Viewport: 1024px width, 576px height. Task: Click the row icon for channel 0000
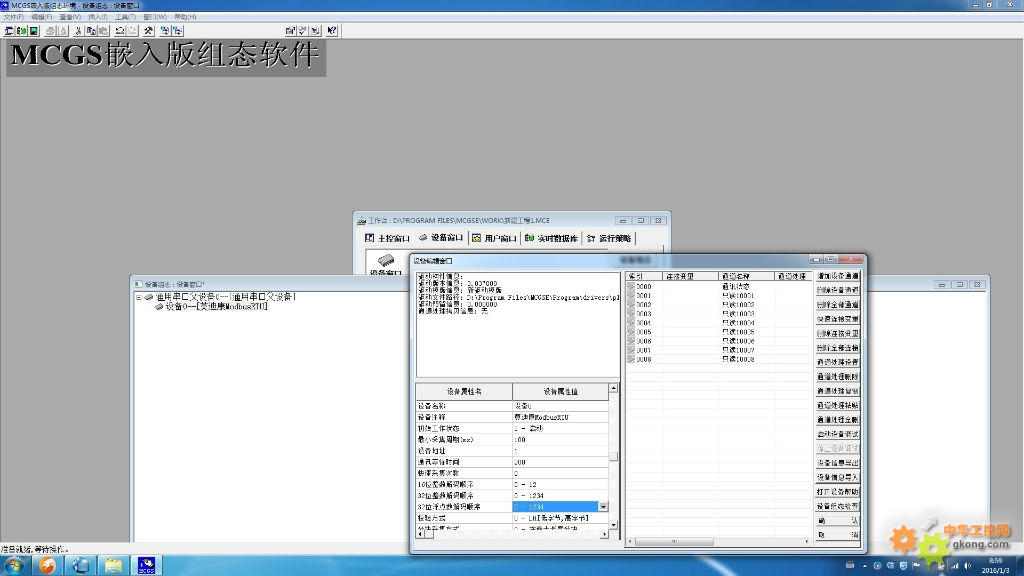(x=631, y=286)
